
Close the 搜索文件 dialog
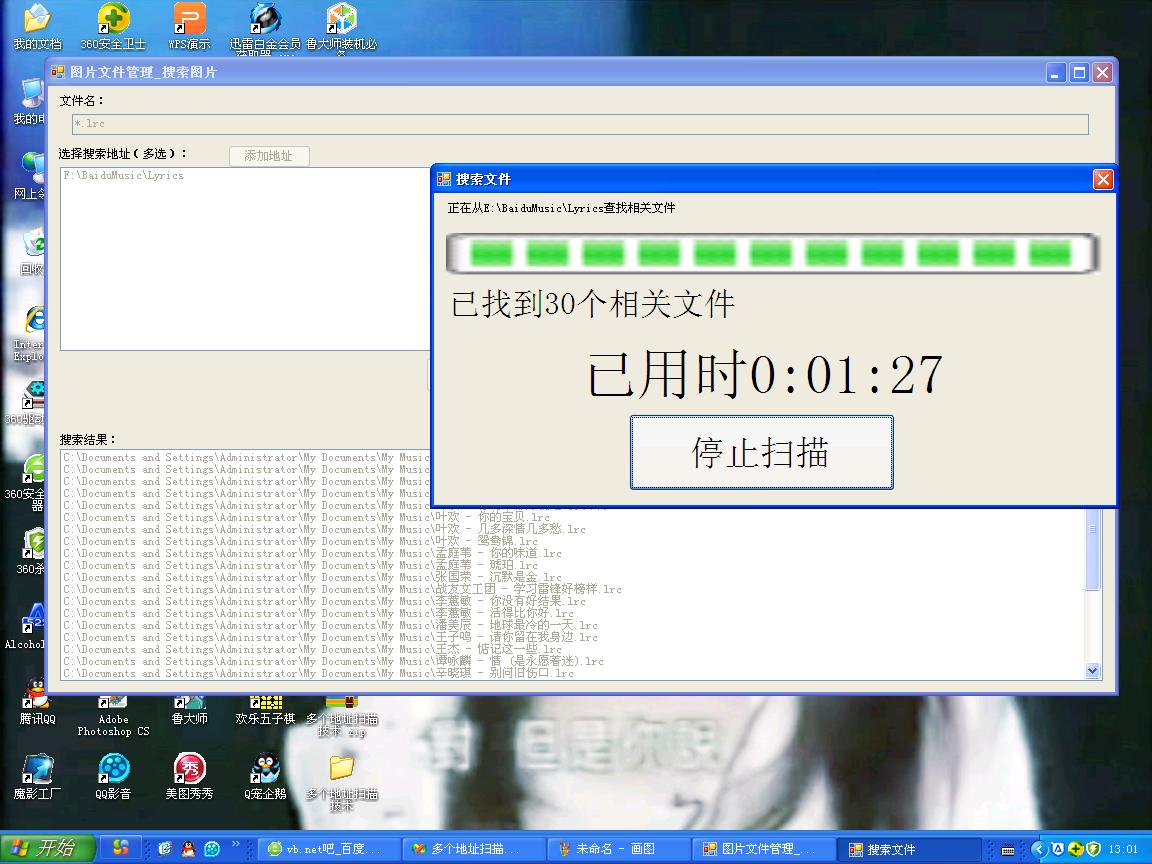click(x=1103, y=179)
